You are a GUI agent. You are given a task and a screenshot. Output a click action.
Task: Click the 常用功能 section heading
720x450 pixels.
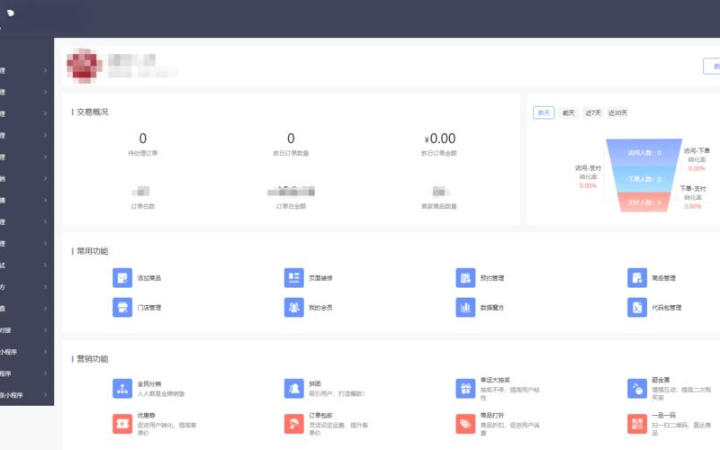pos(92,251)
